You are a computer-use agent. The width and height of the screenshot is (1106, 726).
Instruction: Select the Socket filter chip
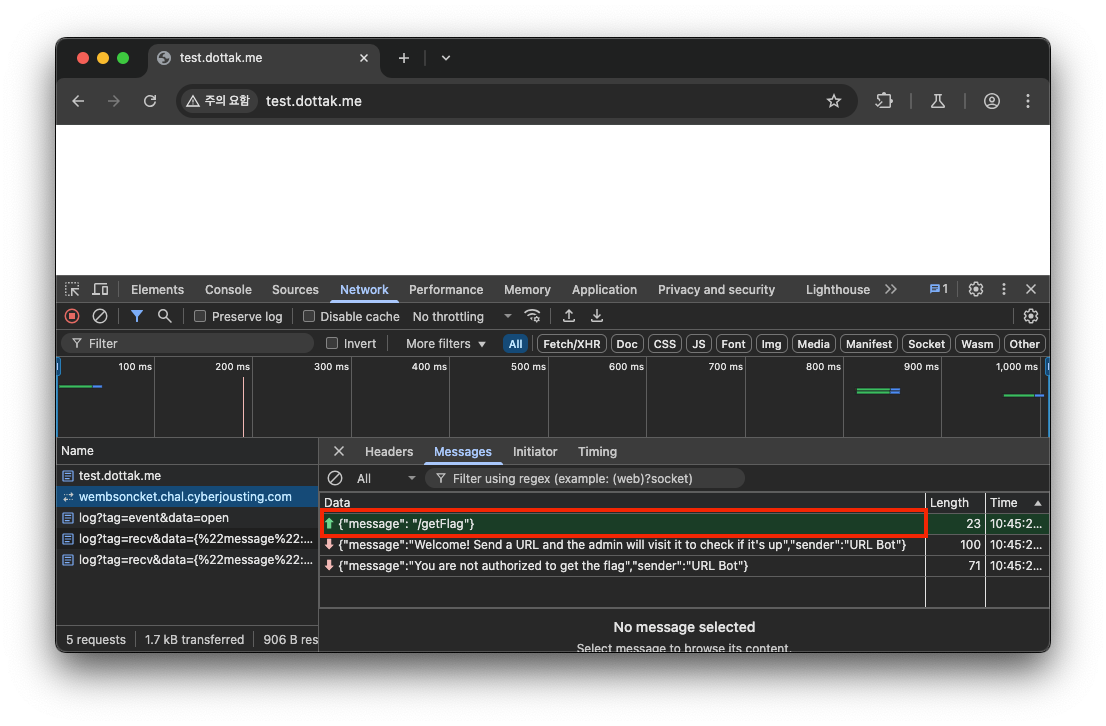(926, 344)
